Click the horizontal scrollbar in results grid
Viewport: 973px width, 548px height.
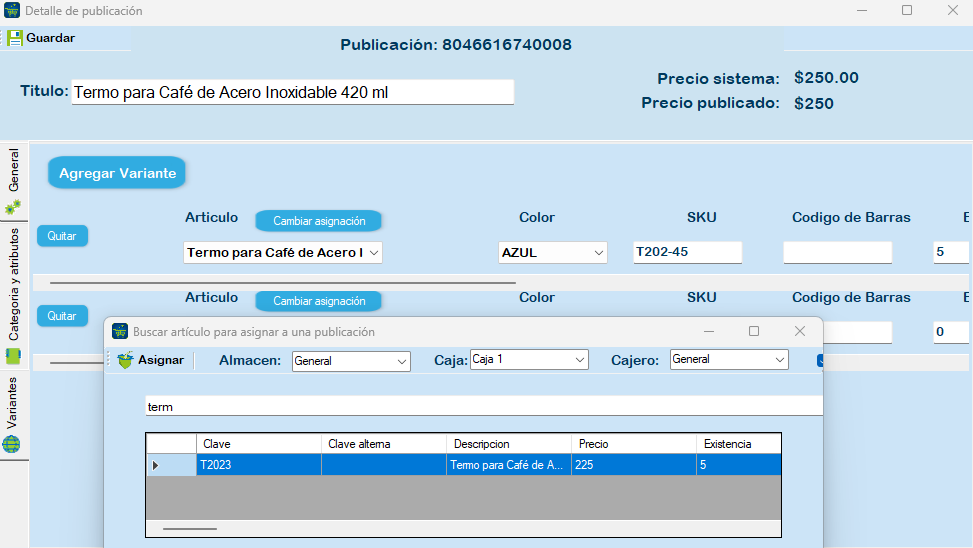[x=190, y=528]
